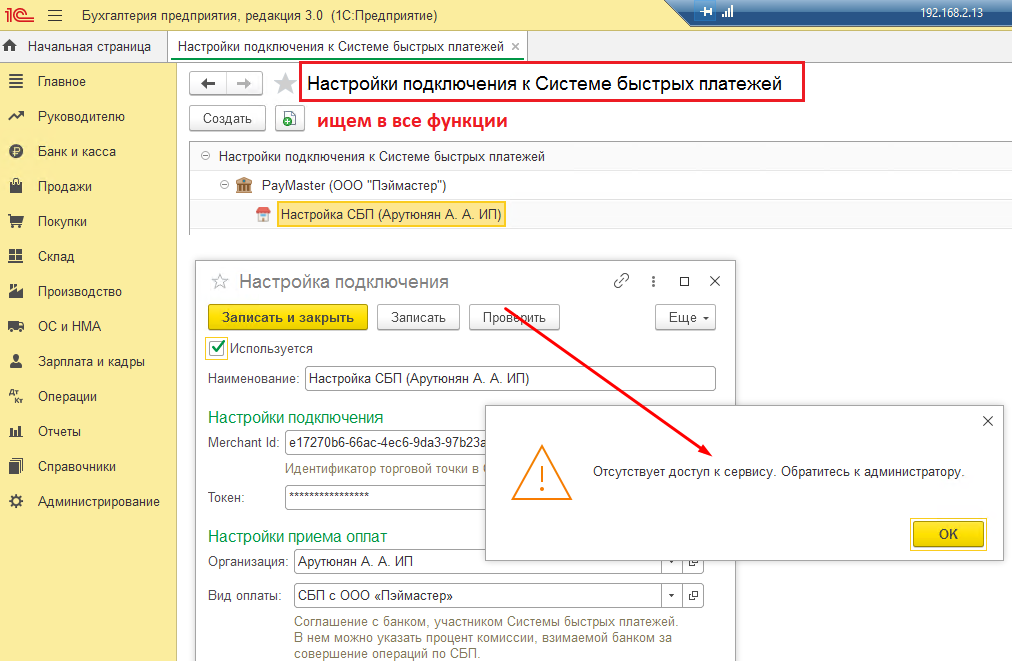Viewport: 1012px width, 661px height.
Task: Click the Администрирование gear icon
Action: (x=16, y=501)
